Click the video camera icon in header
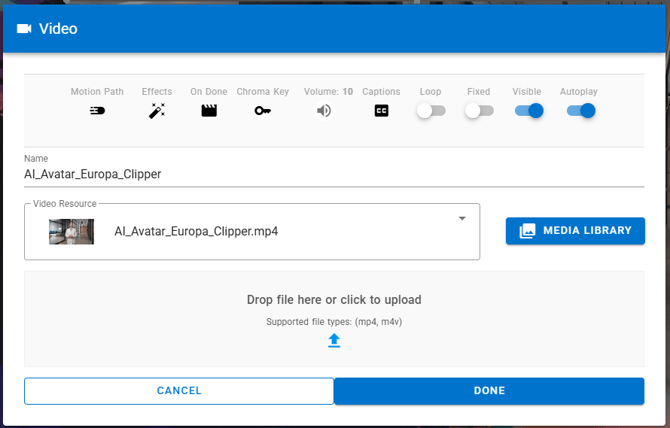This screenshot has height=428, width=670. (24, 29)
